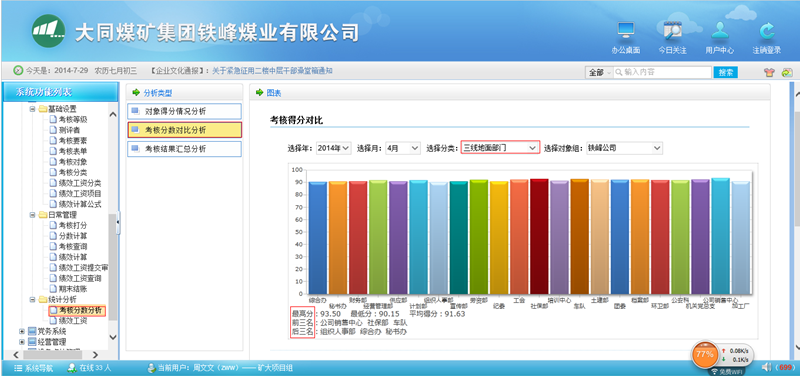Click inside the 输入内容 search field

pos(662,72)
